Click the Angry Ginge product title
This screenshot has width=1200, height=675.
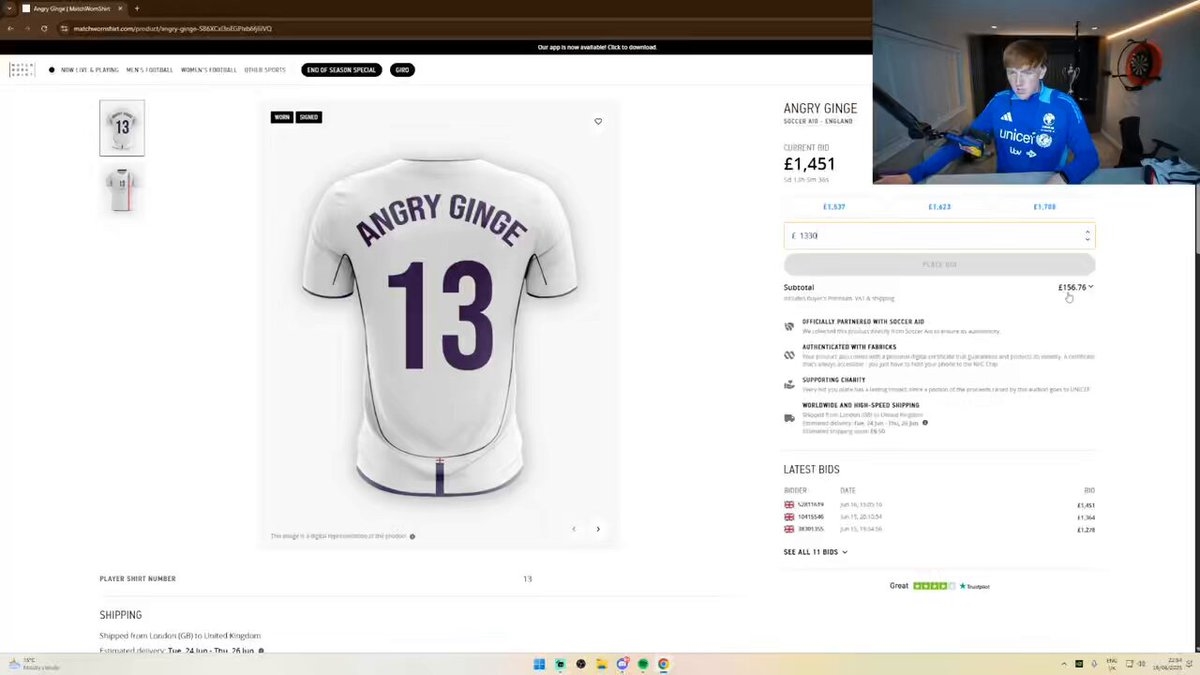point(820,108)
